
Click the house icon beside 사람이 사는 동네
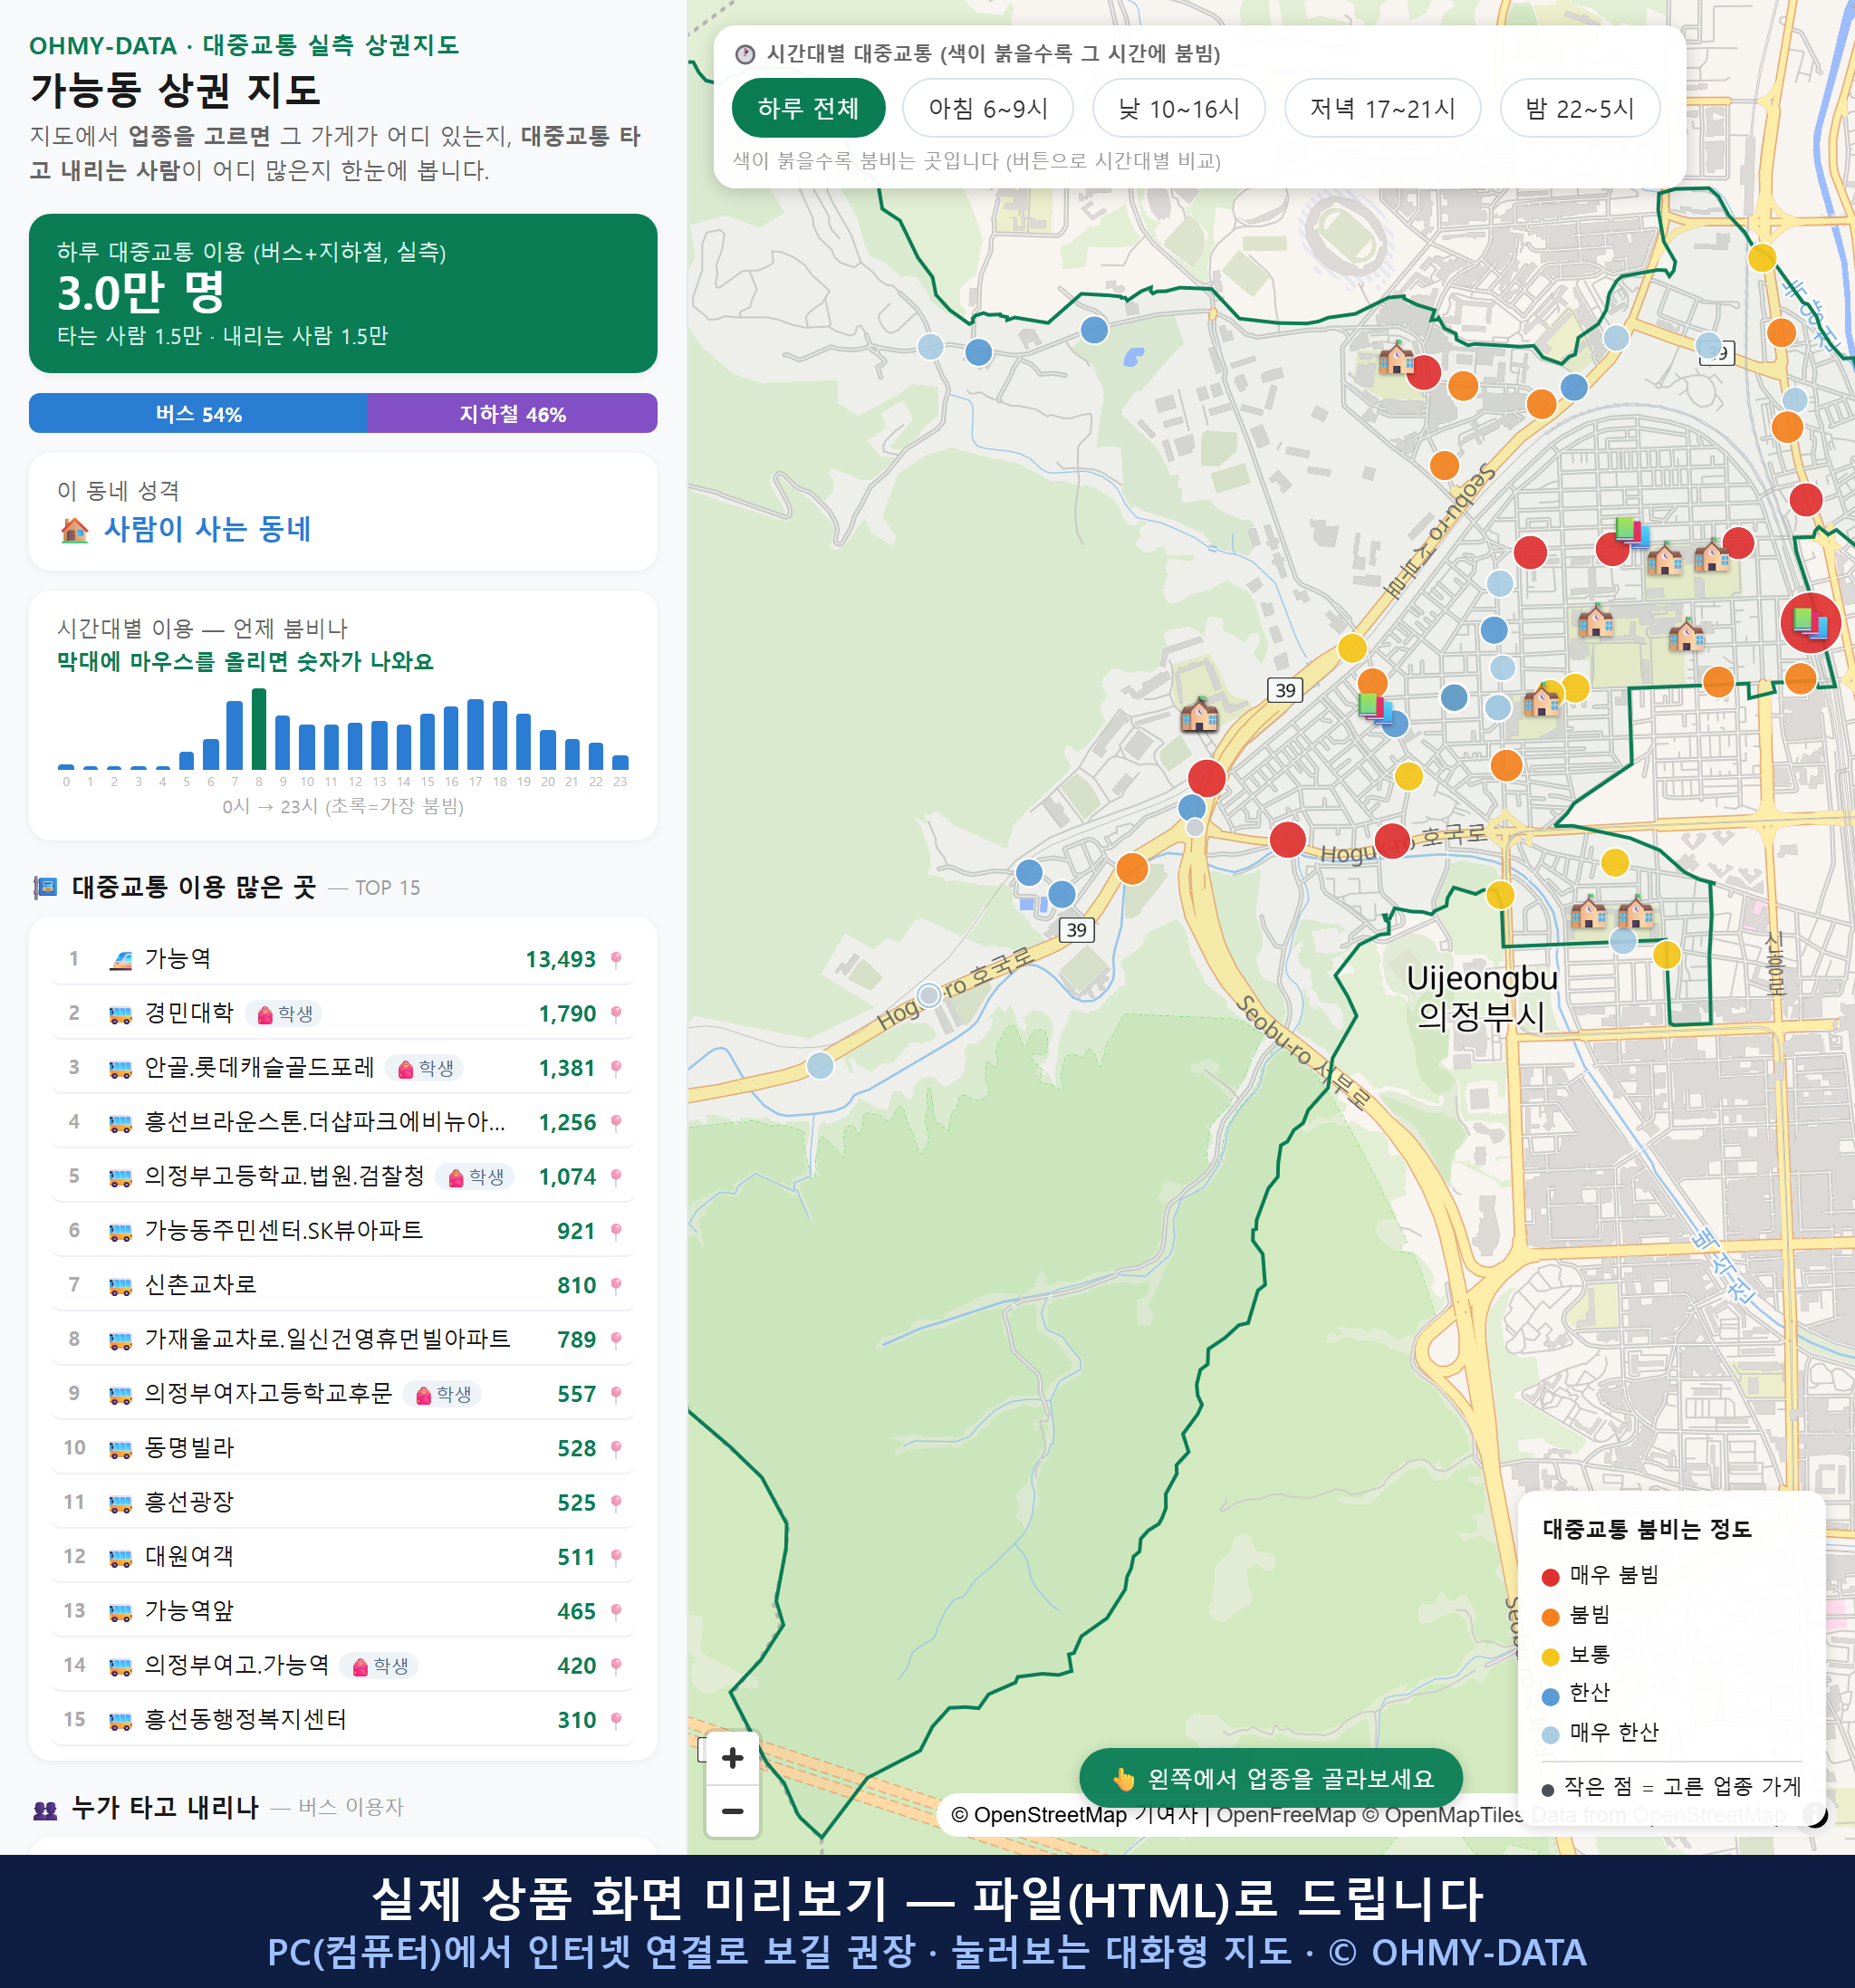point(75,529)
